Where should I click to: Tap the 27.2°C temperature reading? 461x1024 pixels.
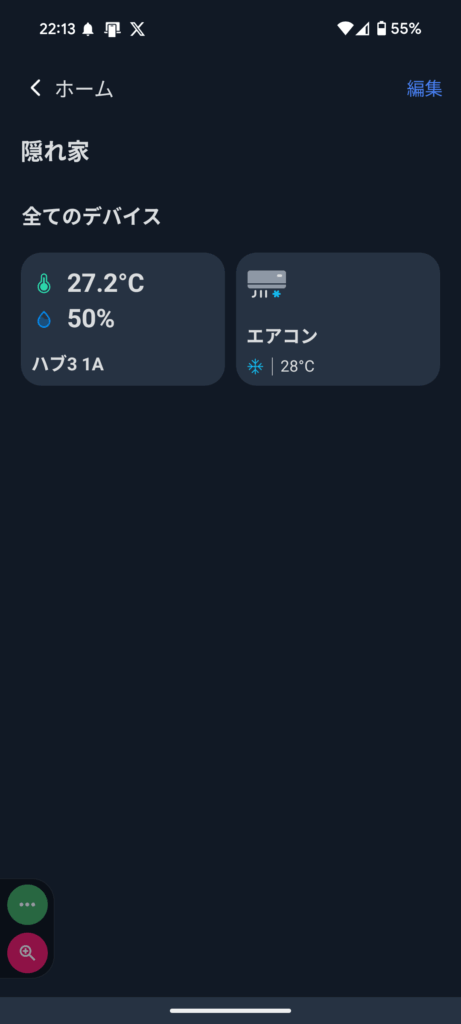pos(106,283)
